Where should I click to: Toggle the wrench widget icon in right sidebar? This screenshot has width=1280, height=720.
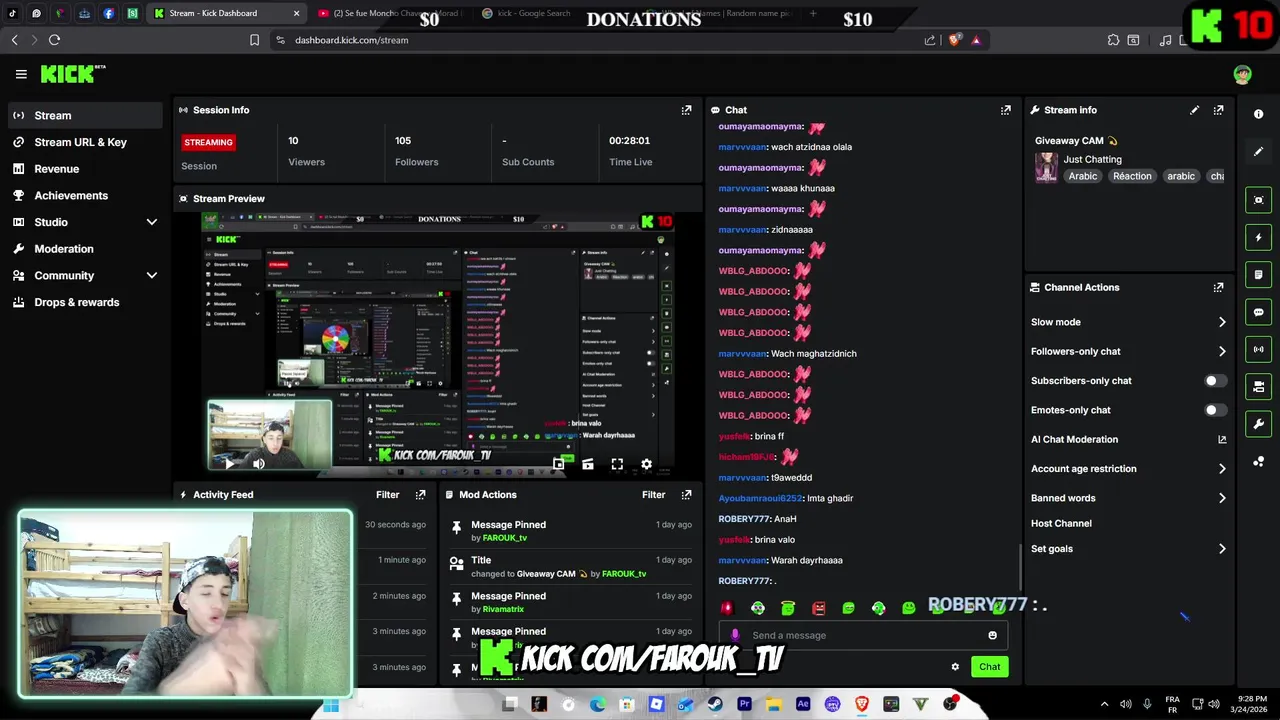[1258, 424]
